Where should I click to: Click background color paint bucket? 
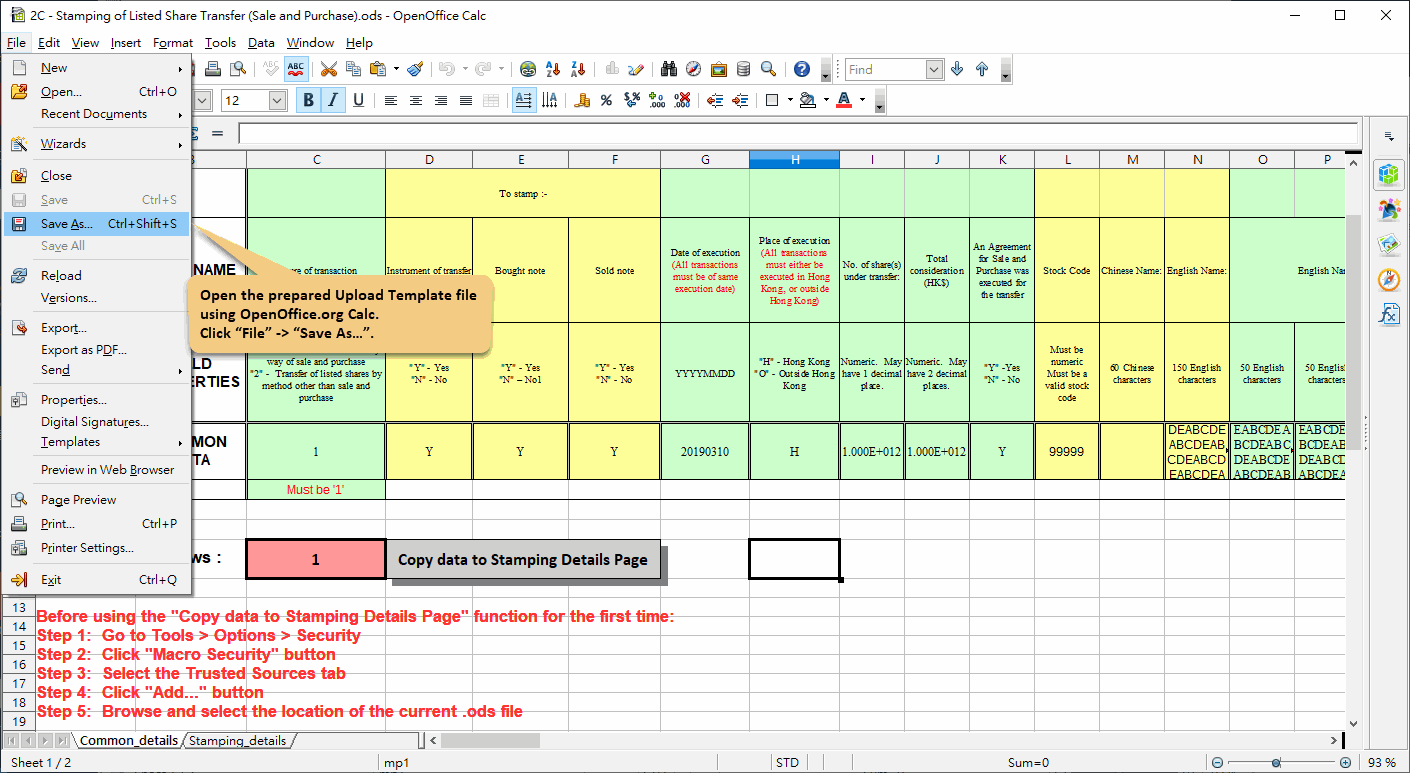click(x=808, y=100)
